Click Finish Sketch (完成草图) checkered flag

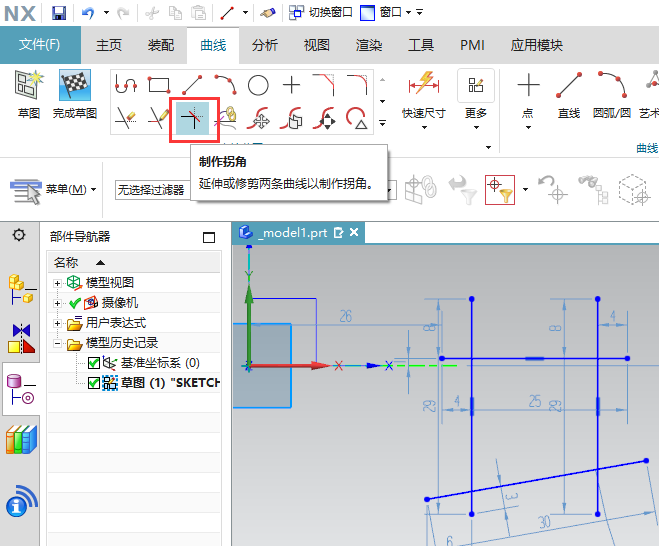(75, 95)
